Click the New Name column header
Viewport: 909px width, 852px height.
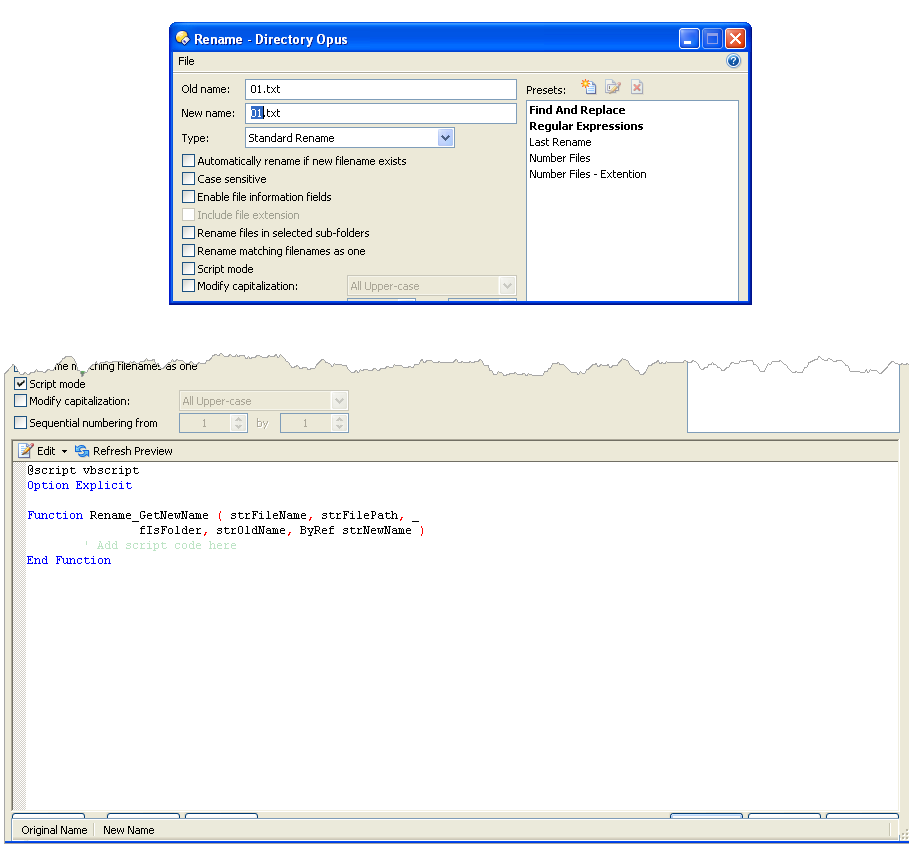pos(129,830)
